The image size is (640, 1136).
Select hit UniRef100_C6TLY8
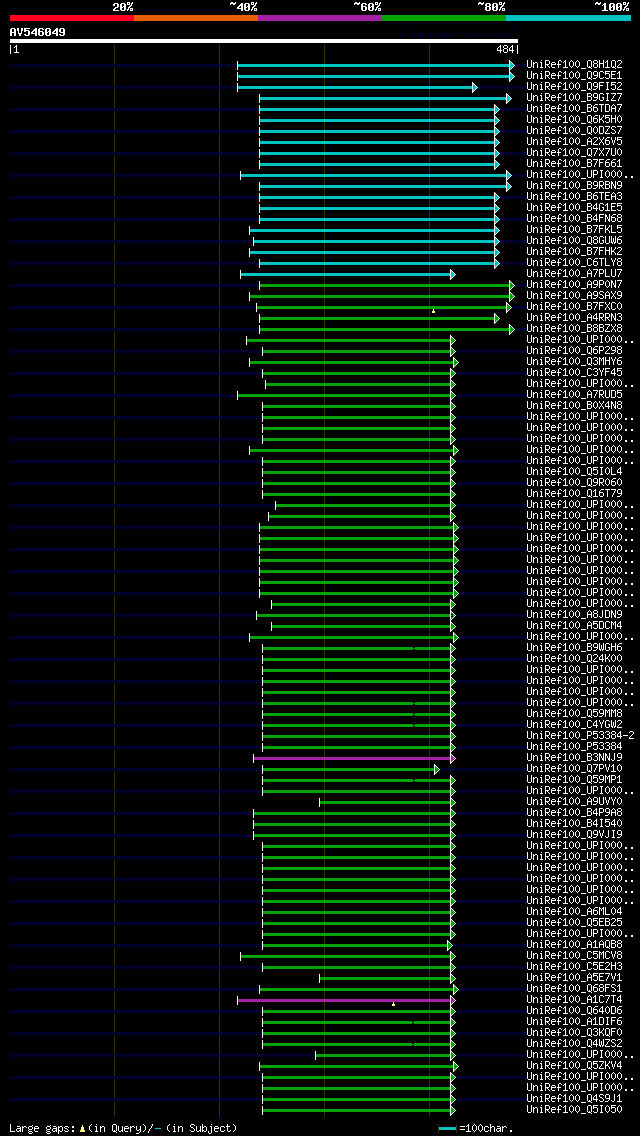pos(574,263)
